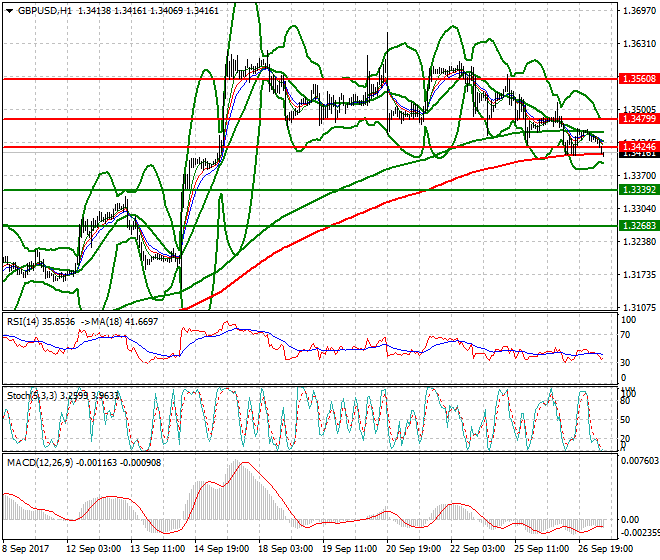Screen dimensions: 660x560
Task: Click the 20 Sep 19:00 time axis label
Action: point(413,549)
